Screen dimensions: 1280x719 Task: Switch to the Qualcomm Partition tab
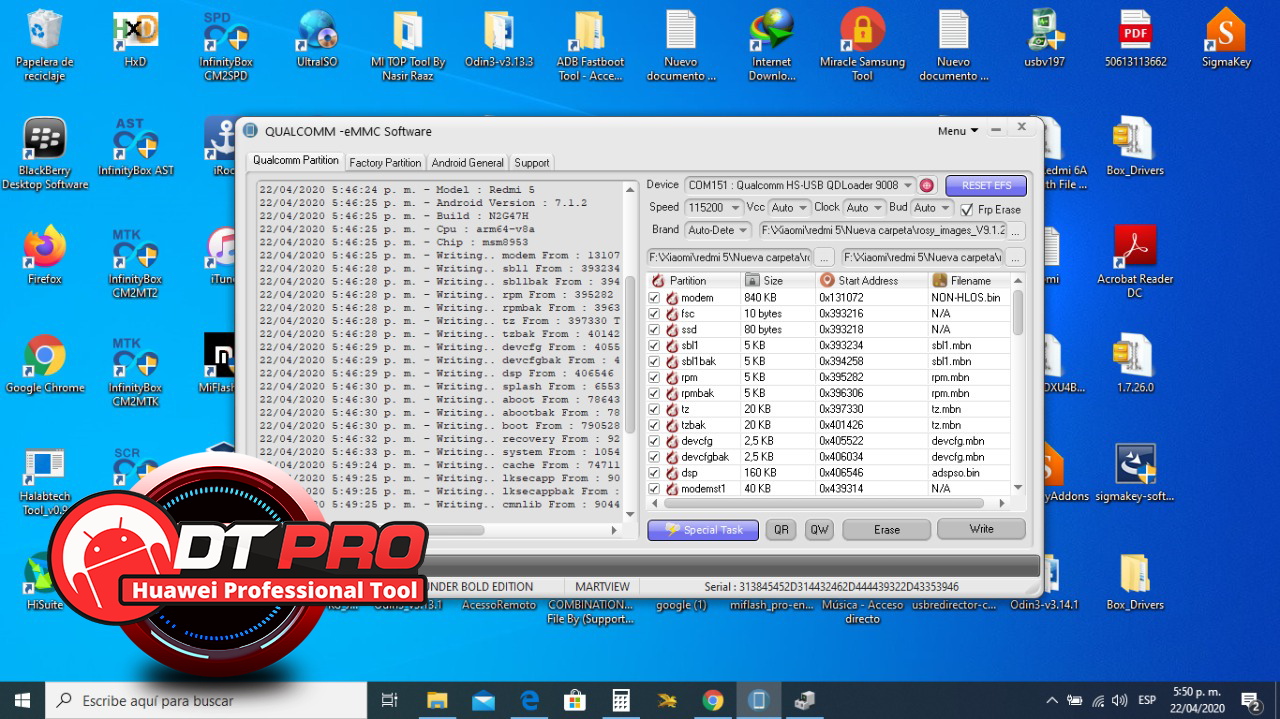[296, 161]
